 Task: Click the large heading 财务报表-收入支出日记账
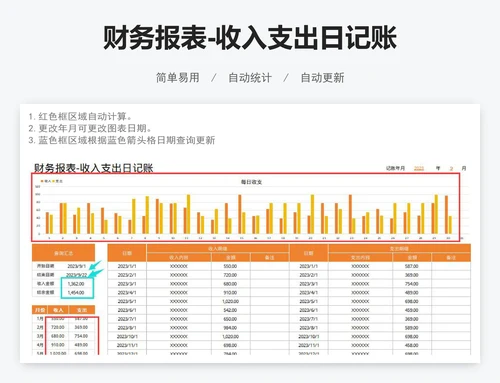coord(250,38)
